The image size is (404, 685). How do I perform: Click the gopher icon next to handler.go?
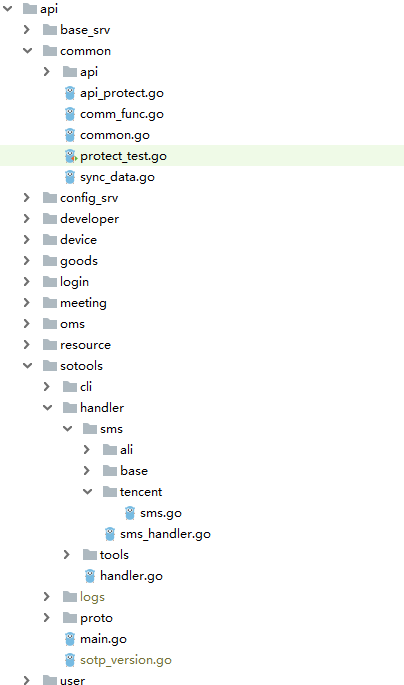(x=90, y=576)
